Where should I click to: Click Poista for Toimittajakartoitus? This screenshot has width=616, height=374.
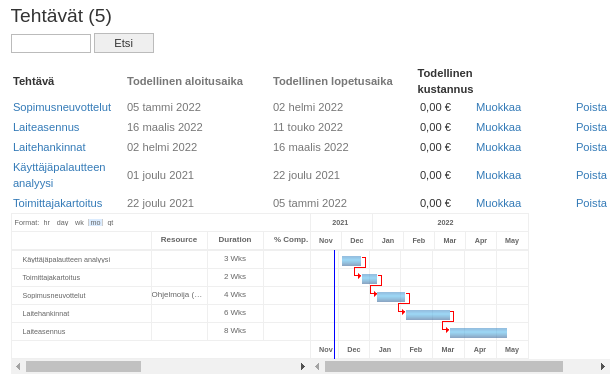click(x=591, y=203)
